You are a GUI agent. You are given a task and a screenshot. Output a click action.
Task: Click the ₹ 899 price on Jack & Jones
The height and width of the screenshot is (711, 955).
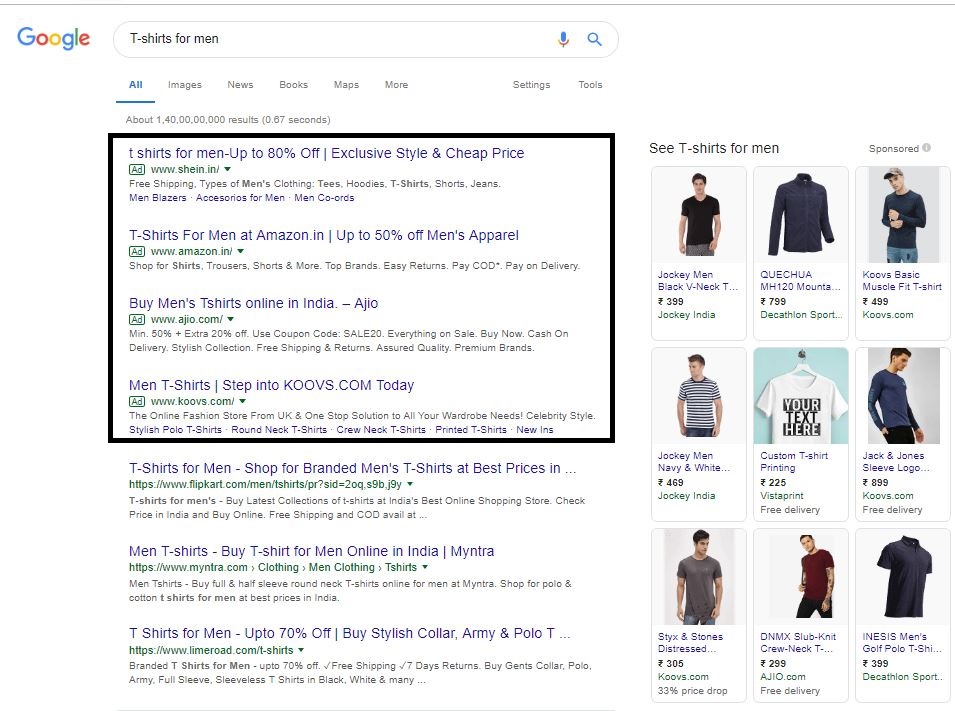click(x=875, y=483)
